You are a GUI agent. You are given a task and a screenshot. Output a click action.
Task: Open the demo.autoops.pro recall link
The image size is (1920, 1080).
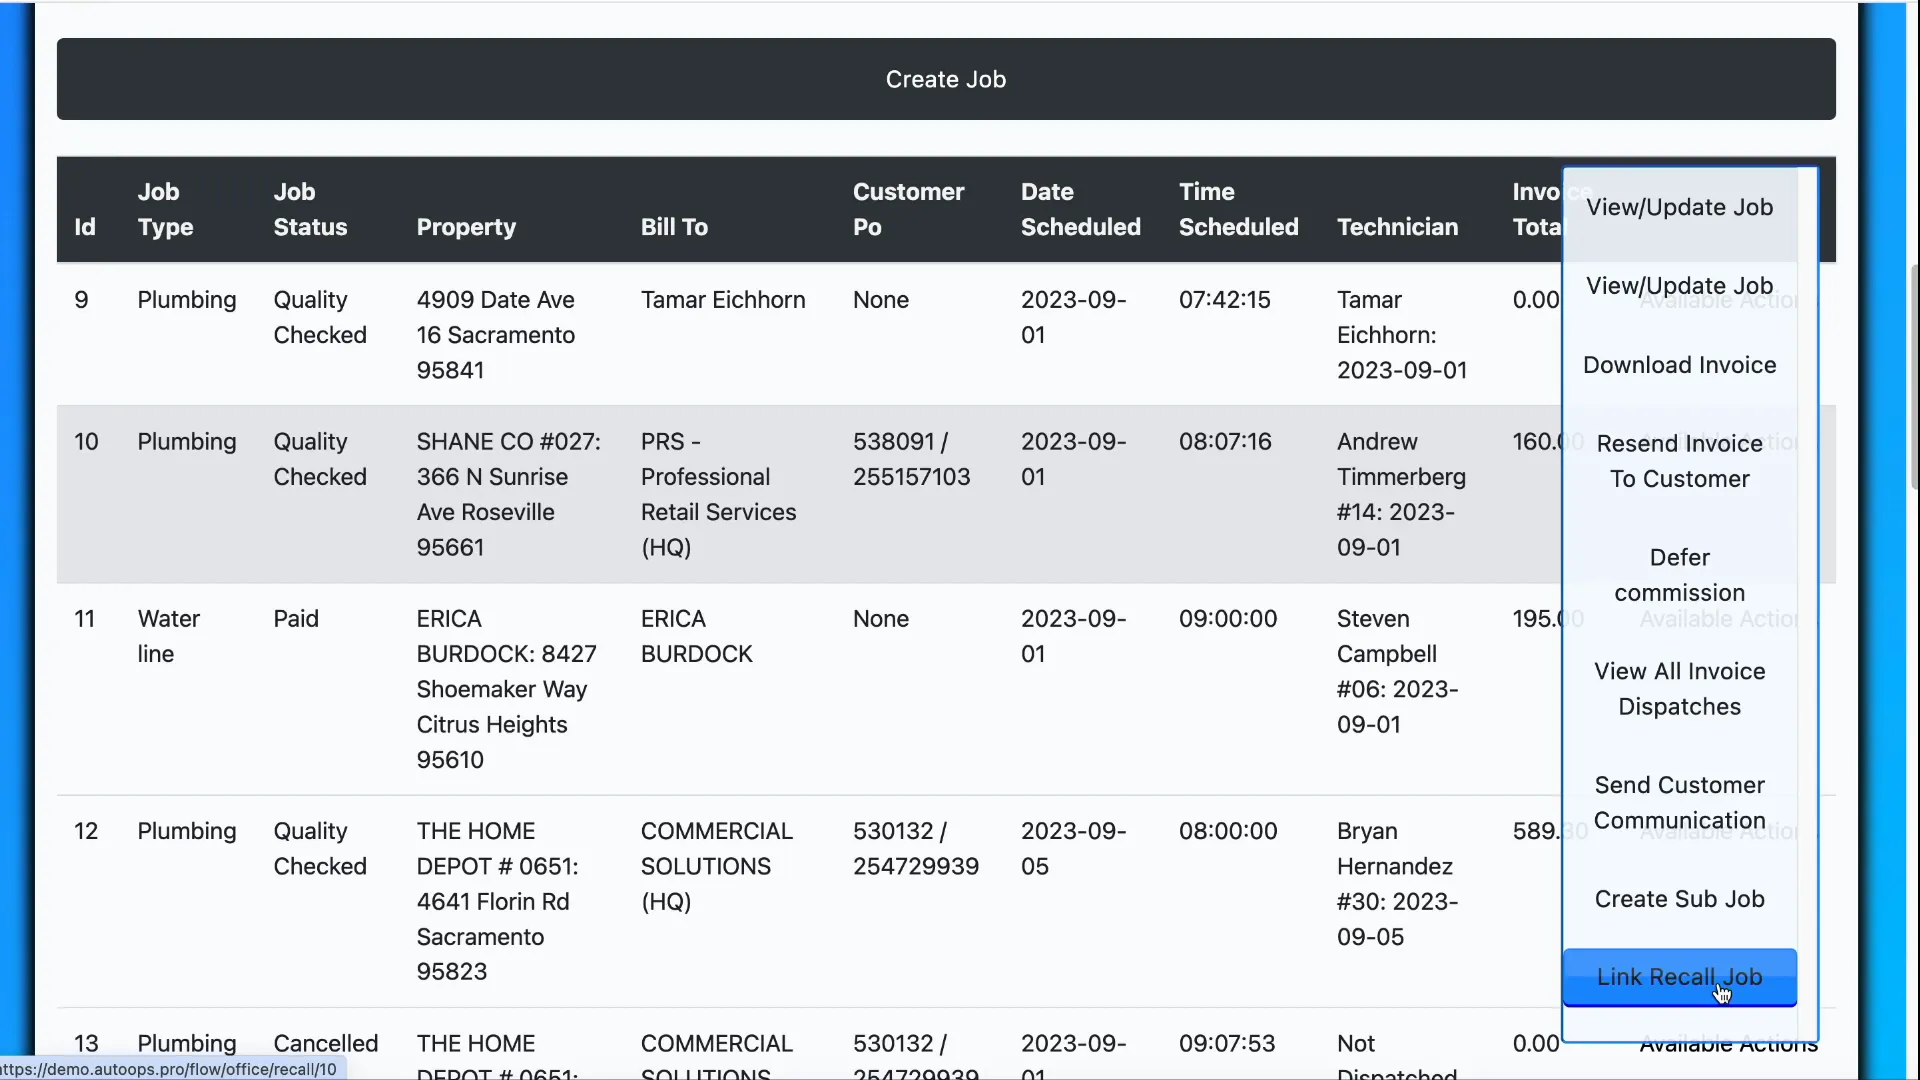click(x=170, y=1068)
